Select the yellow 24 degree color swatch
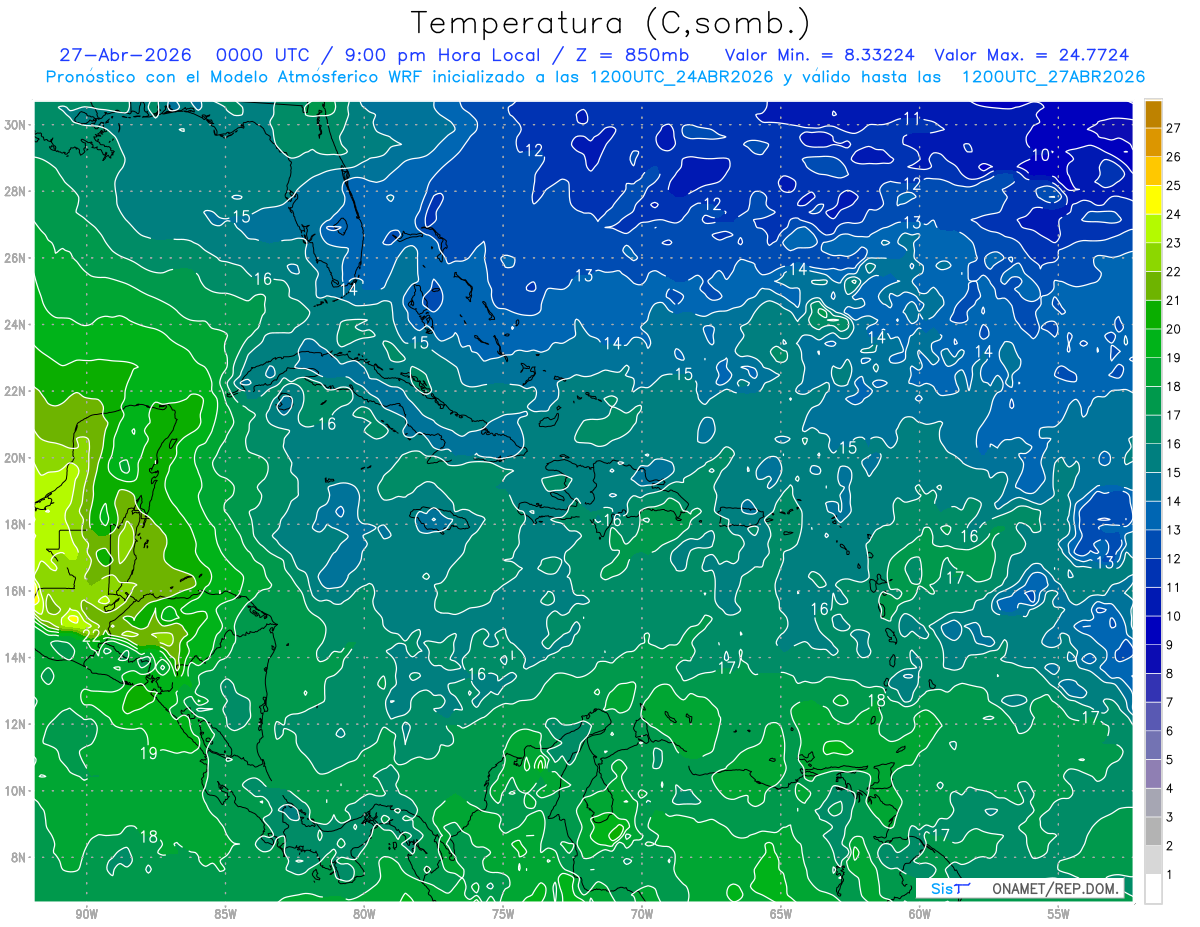 click(x=1153, y=214)
